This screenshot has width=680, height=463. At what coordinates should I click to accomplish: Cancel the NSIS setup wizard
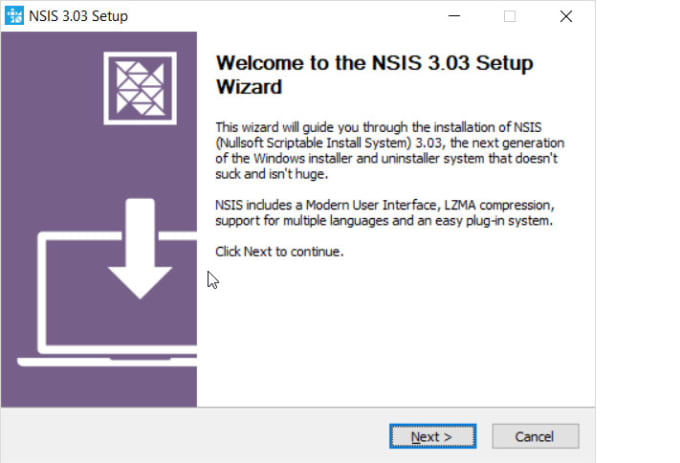535,436
